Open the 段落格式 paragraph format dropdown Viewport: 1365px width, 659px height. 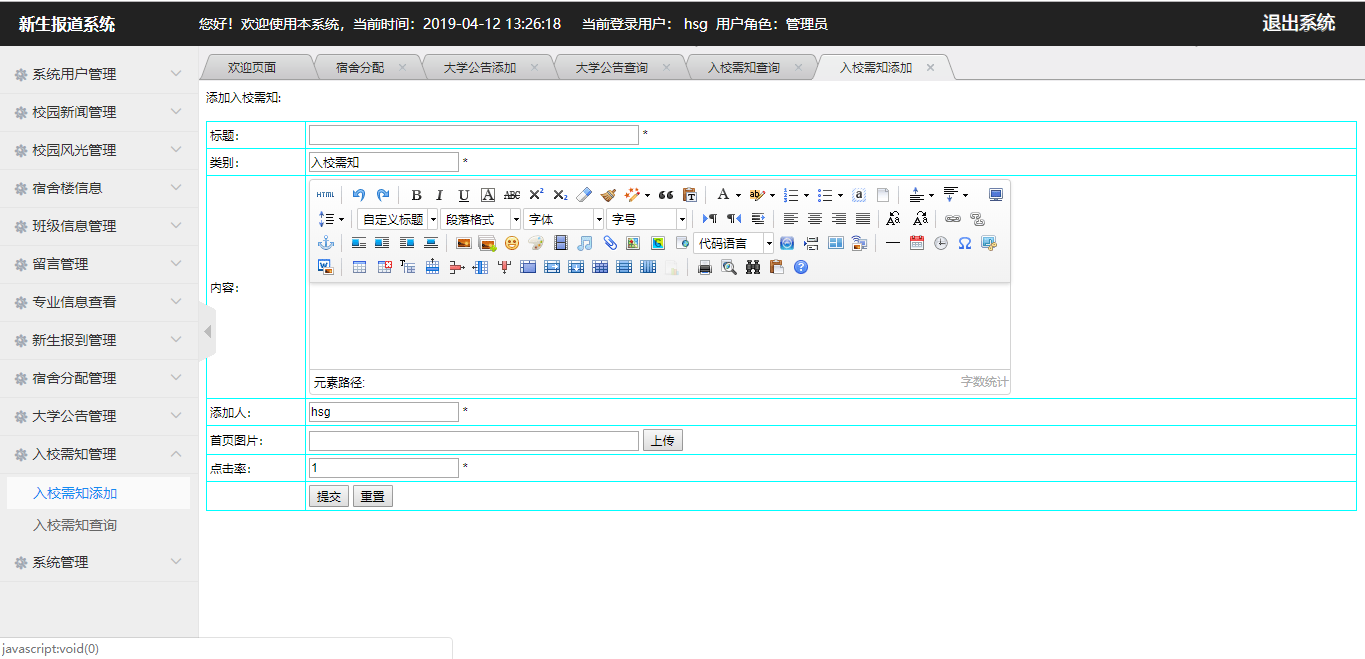tap(481, 219)
